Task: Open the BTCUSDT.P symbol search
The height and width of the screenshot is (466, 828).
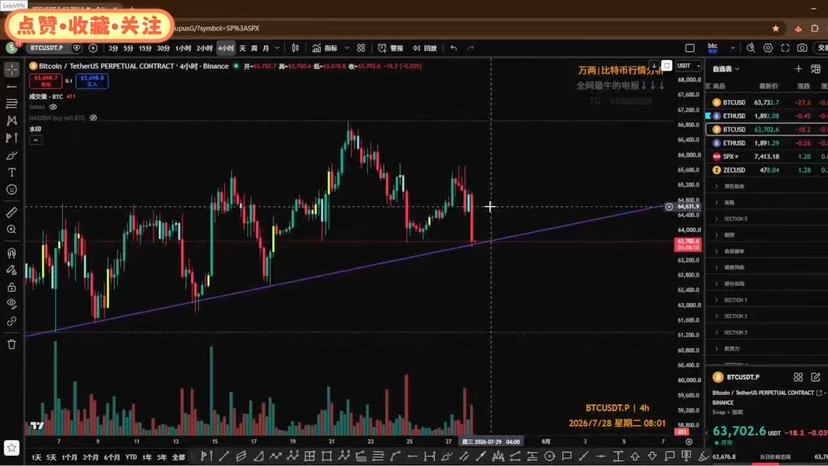Action: [46, 48]
